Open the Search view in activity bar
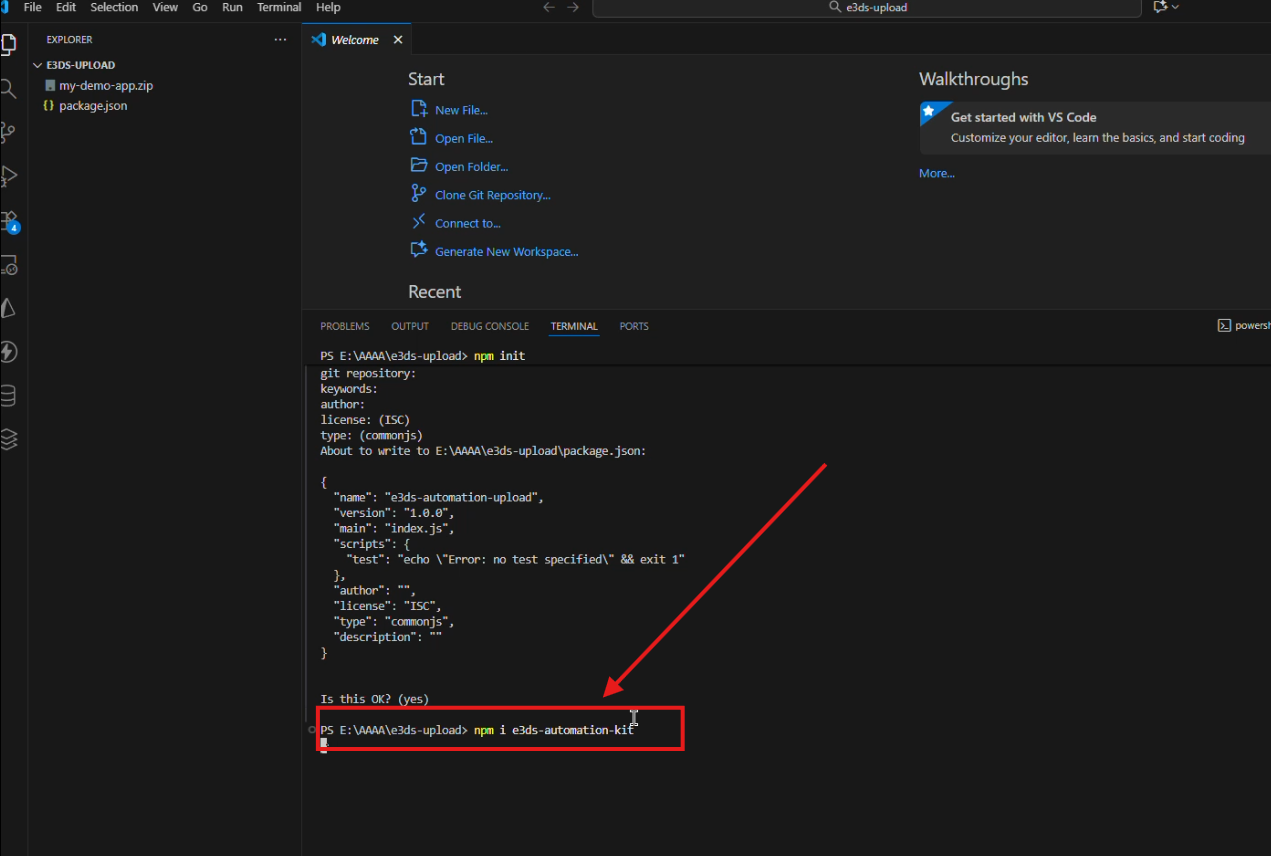The height and width of the screenshot is (856, 1271). pos(9,89)
